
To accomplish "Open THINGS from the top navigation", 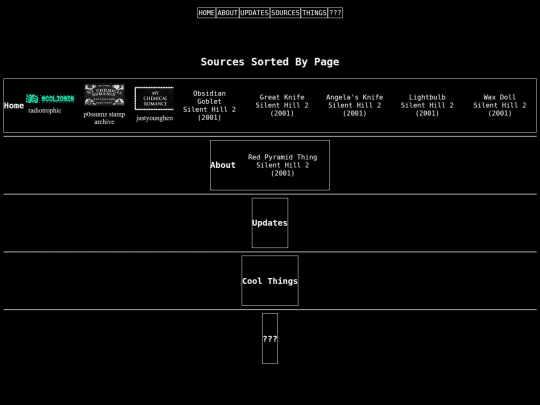I will coord(314,13).
